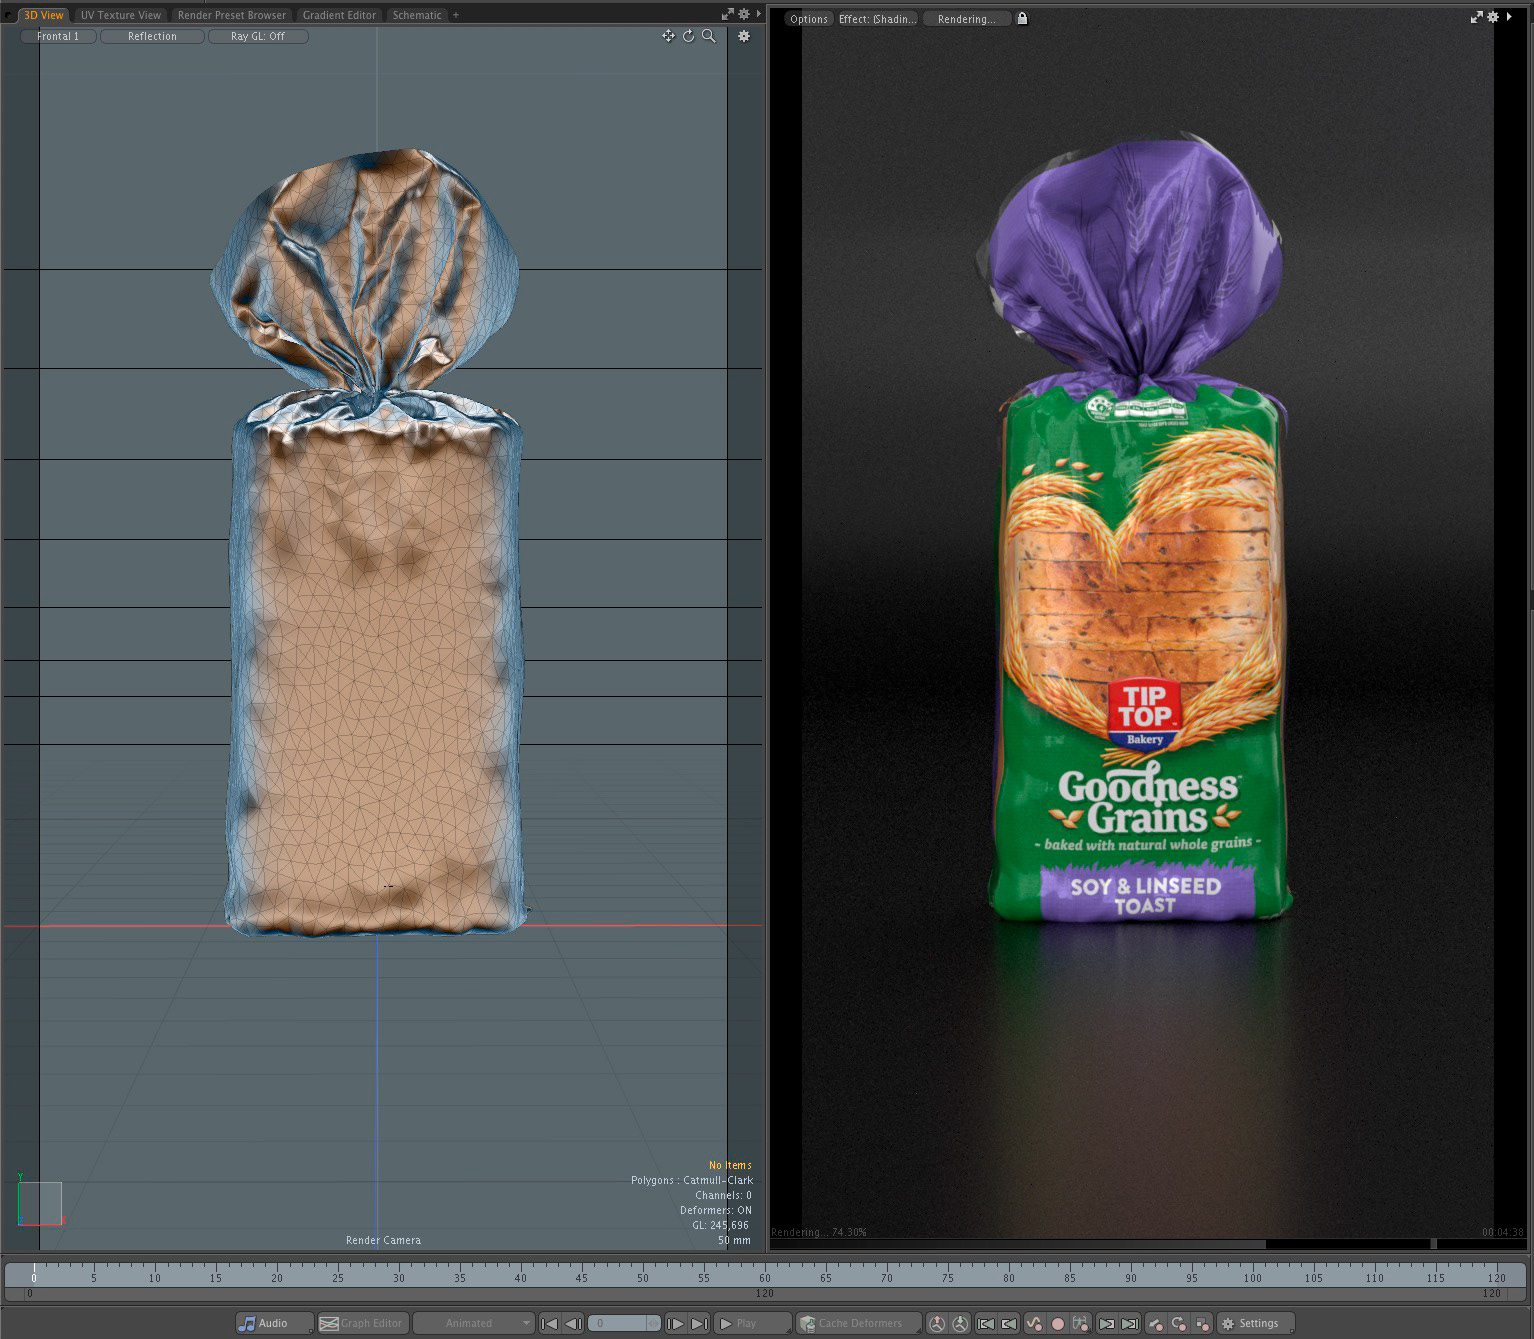This screenshot has height=1339, width=1534.
Task: Click the first actor/pose icon after Cache Deformers
Action: pos(937,1323)
